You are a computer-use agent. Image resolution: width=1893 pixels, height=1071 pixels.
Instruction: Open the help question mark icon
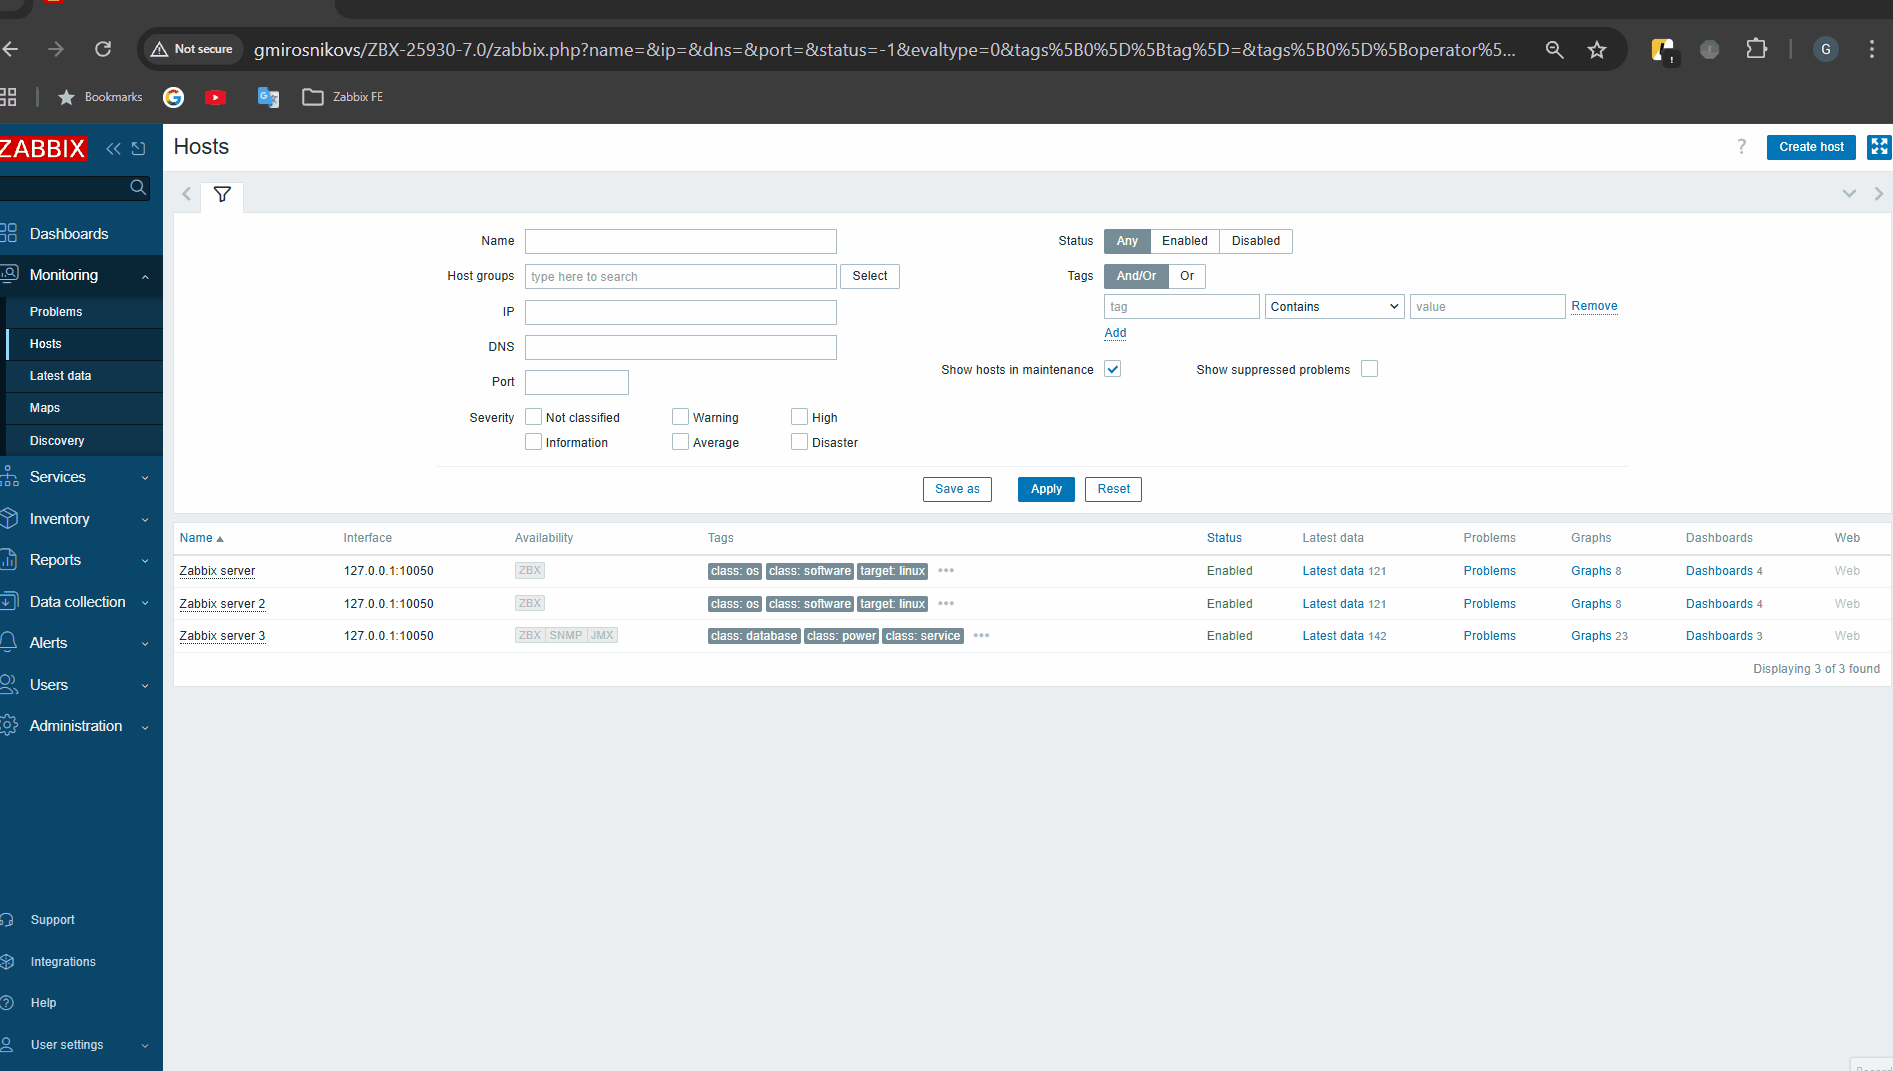(x=1741, y=147)
